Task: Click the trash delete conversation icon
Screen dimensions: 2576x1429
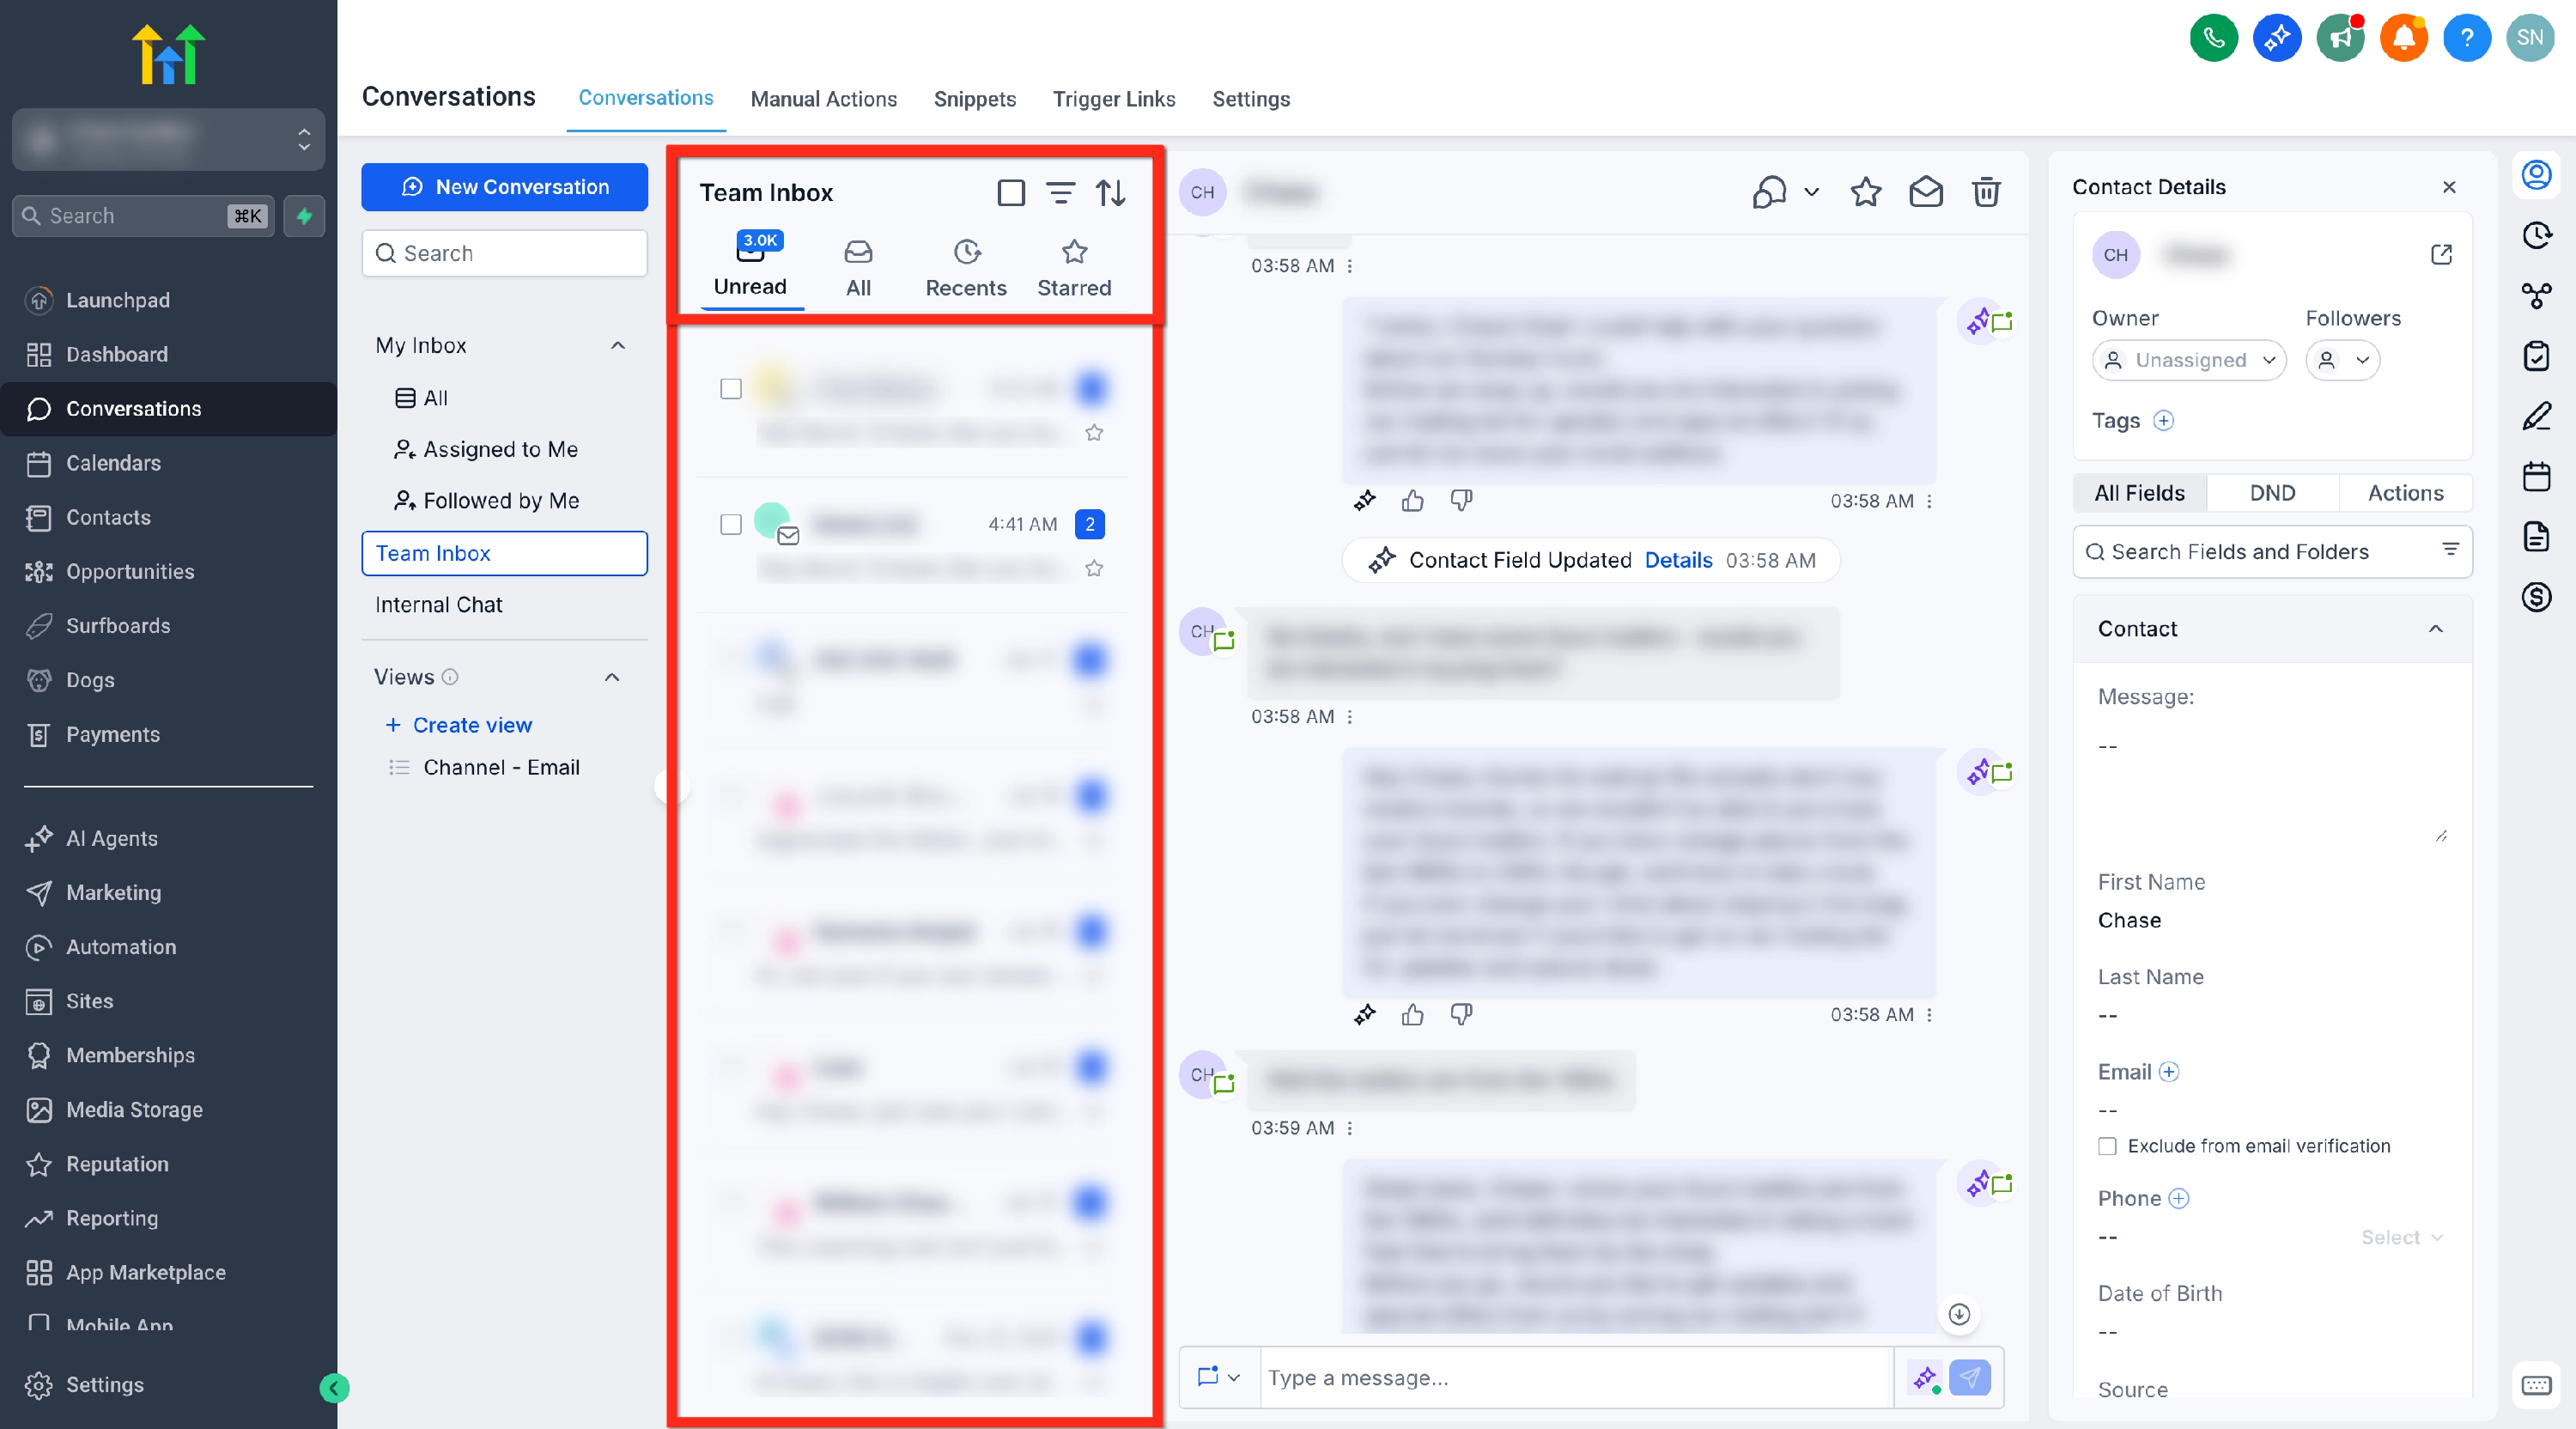Action: click(1985, 191)
